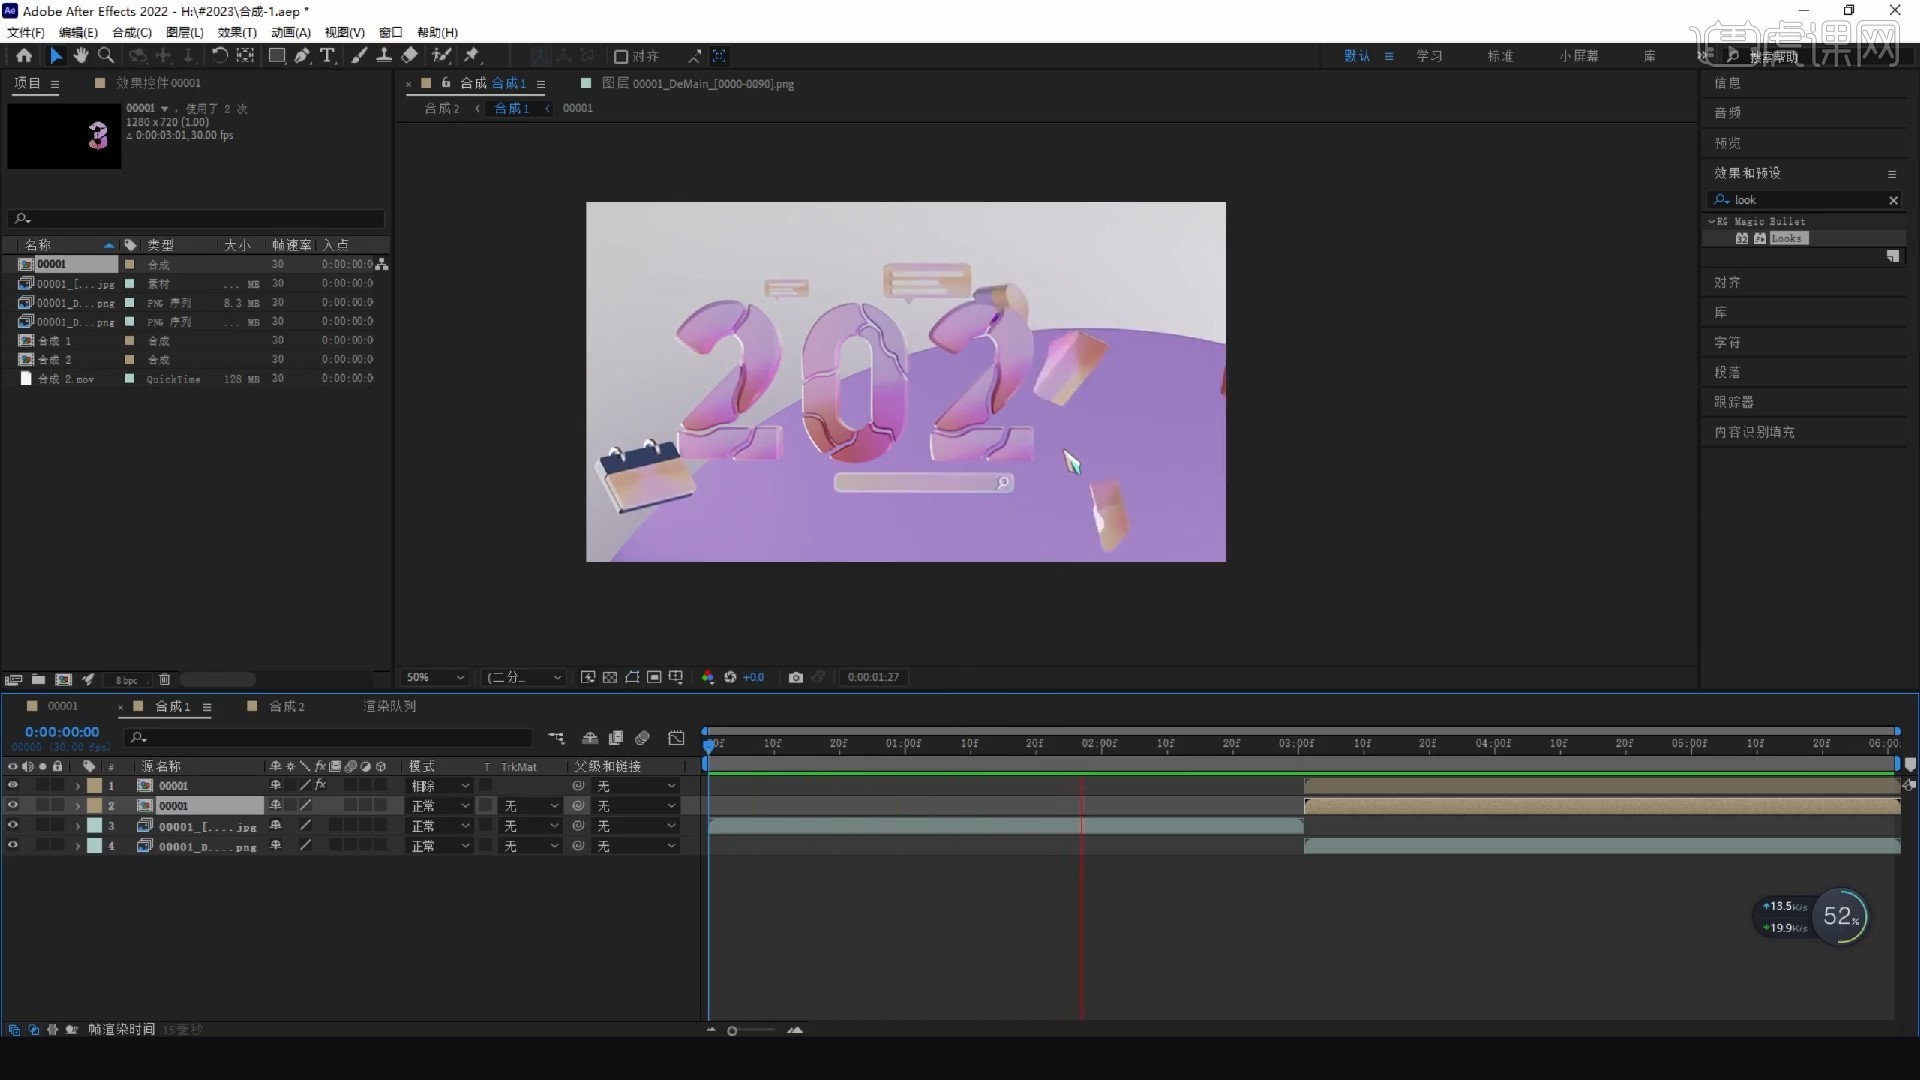The height and width of the screenshot is (1080, 1920).
Task: Switch to 默认 workspace
Action: 1357,56
